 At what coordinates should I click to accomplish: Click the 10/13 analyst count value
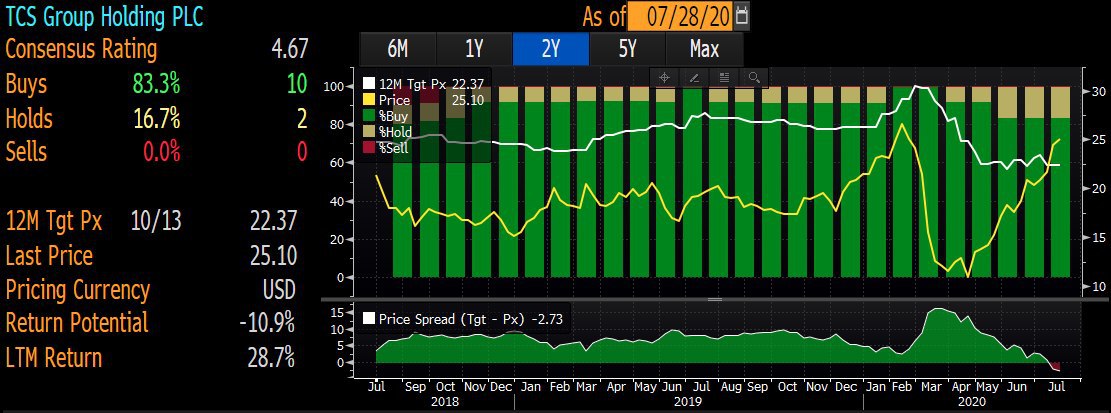156,221
